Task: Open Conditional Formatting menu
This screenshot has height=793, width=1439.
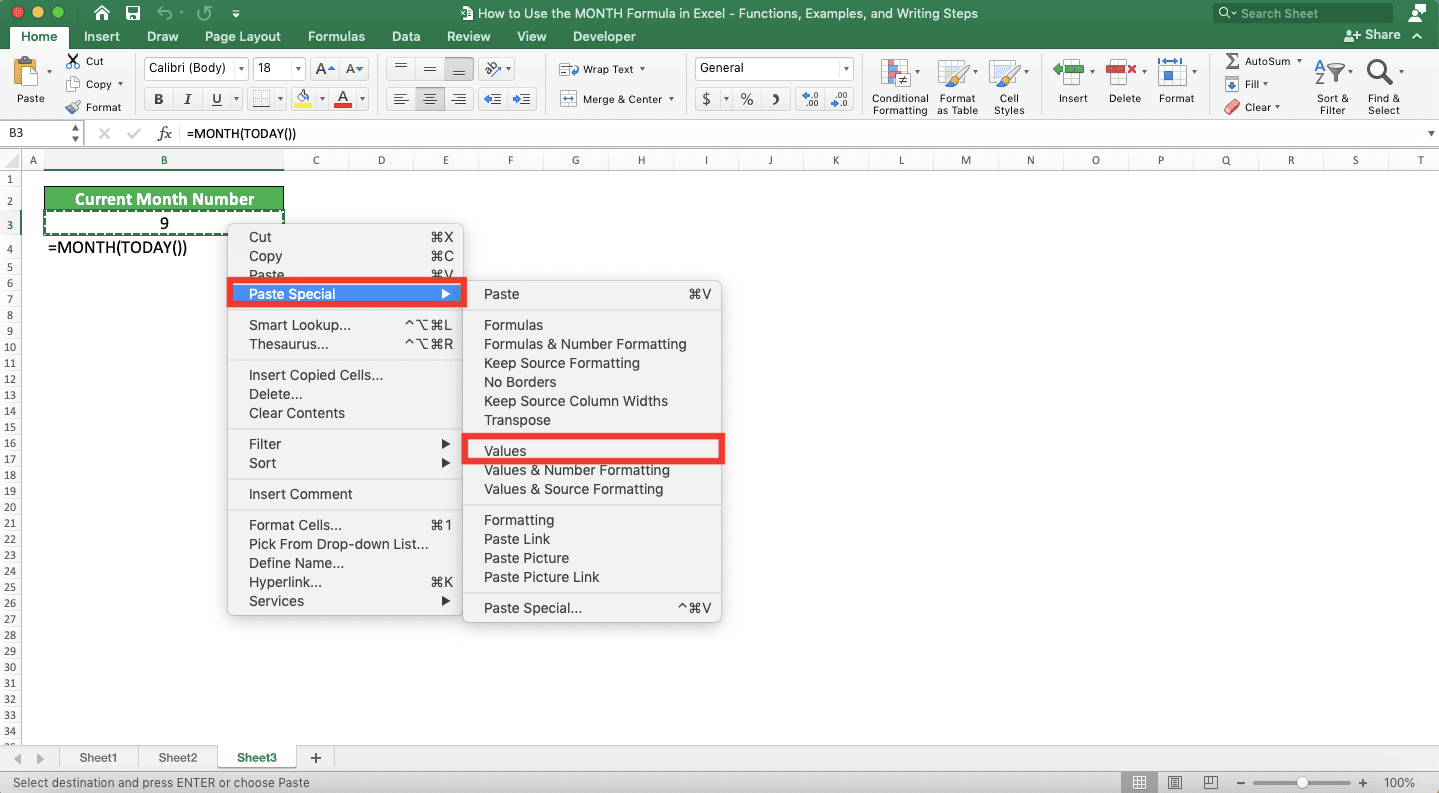Action: tap(900, 86)
